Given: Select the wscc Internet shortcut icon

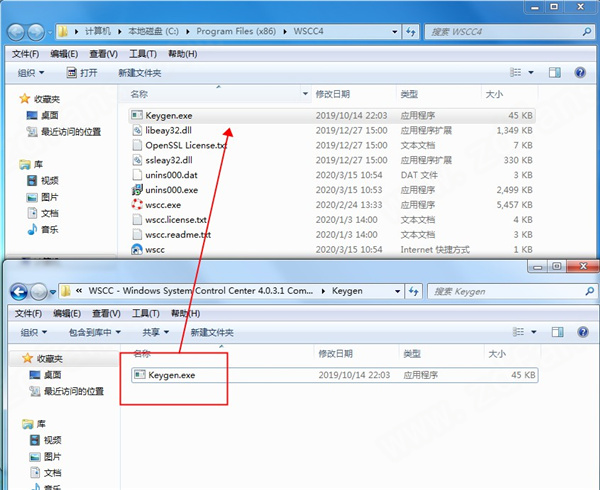Looking at the screenshot, I should (137, 249).
